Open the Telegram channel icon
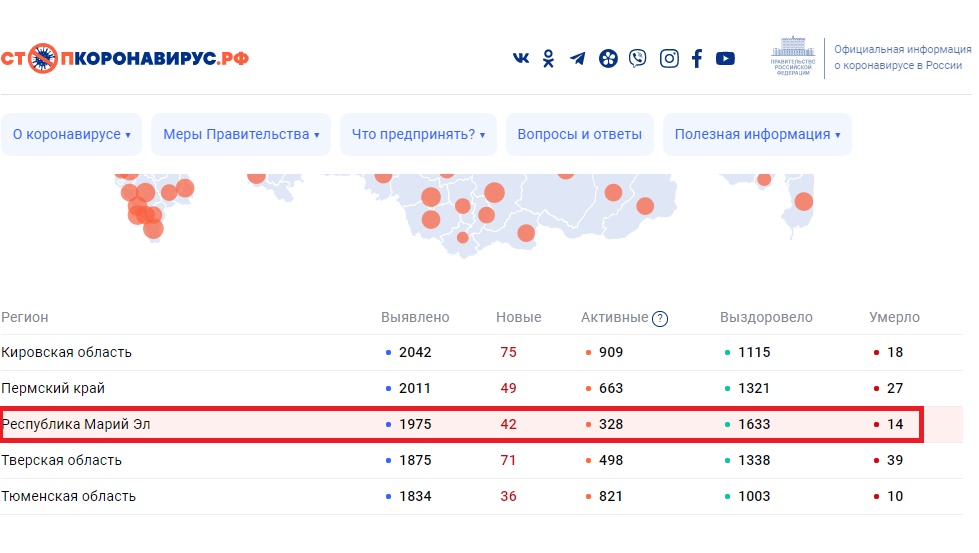 tap(578, 59)
